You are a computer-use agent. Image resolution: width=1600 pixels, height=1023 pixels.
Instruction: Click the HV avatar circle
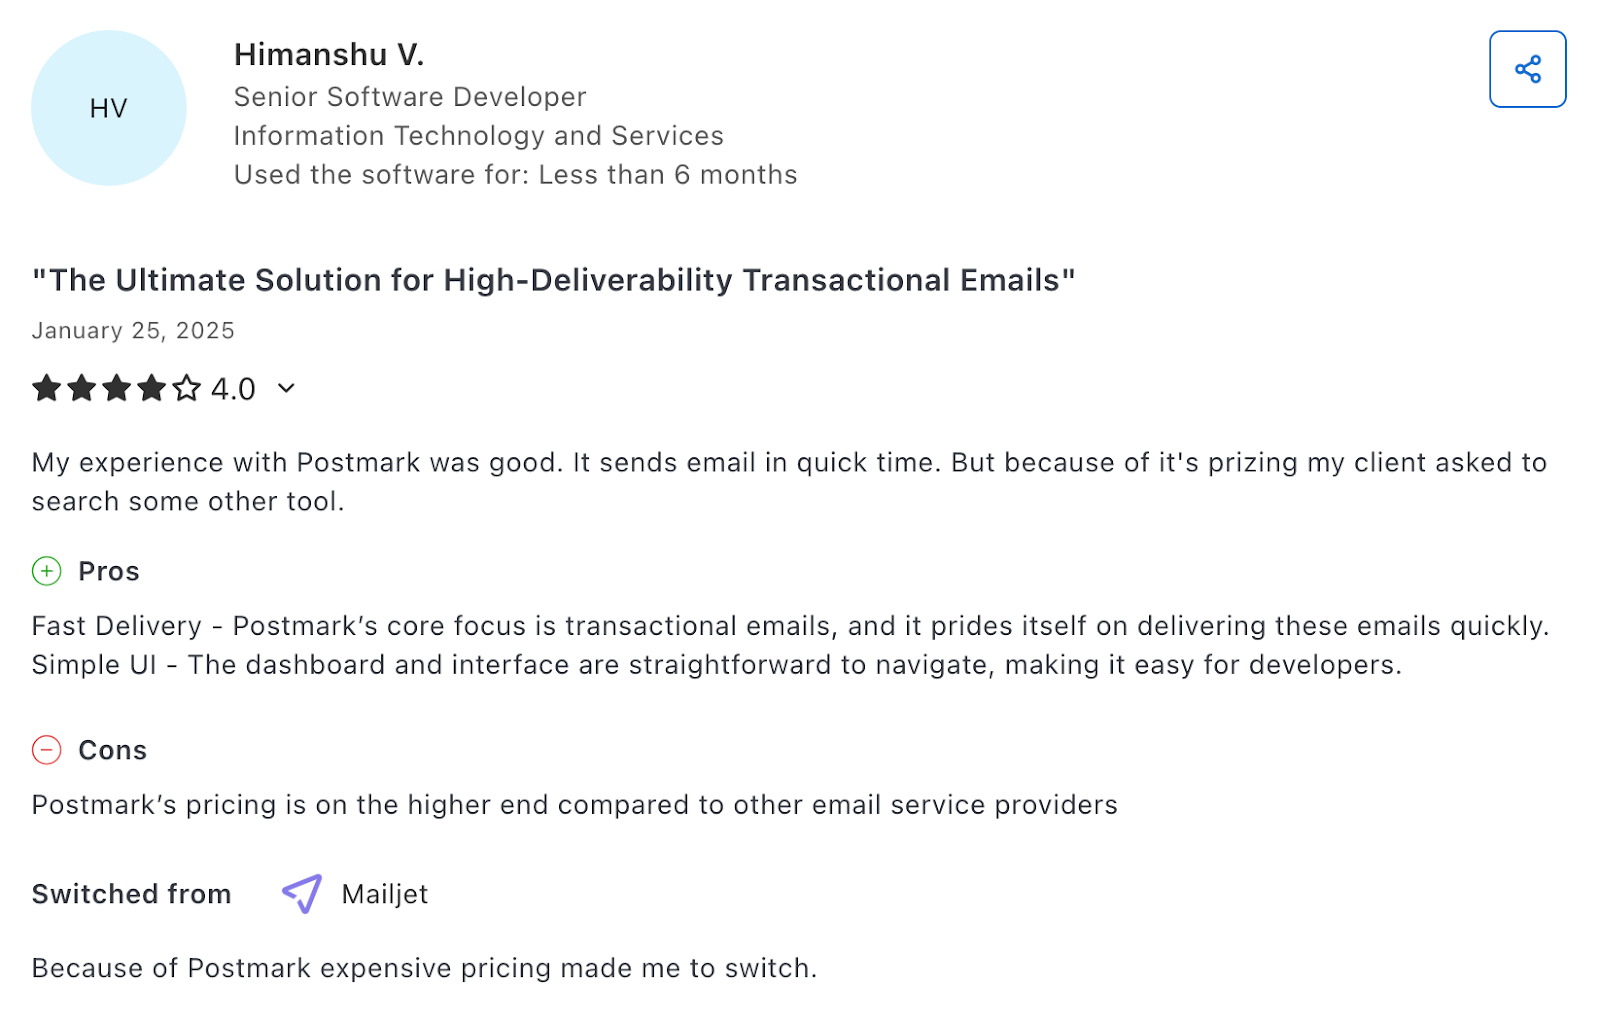pyautogui.click(x=109, y=108)
